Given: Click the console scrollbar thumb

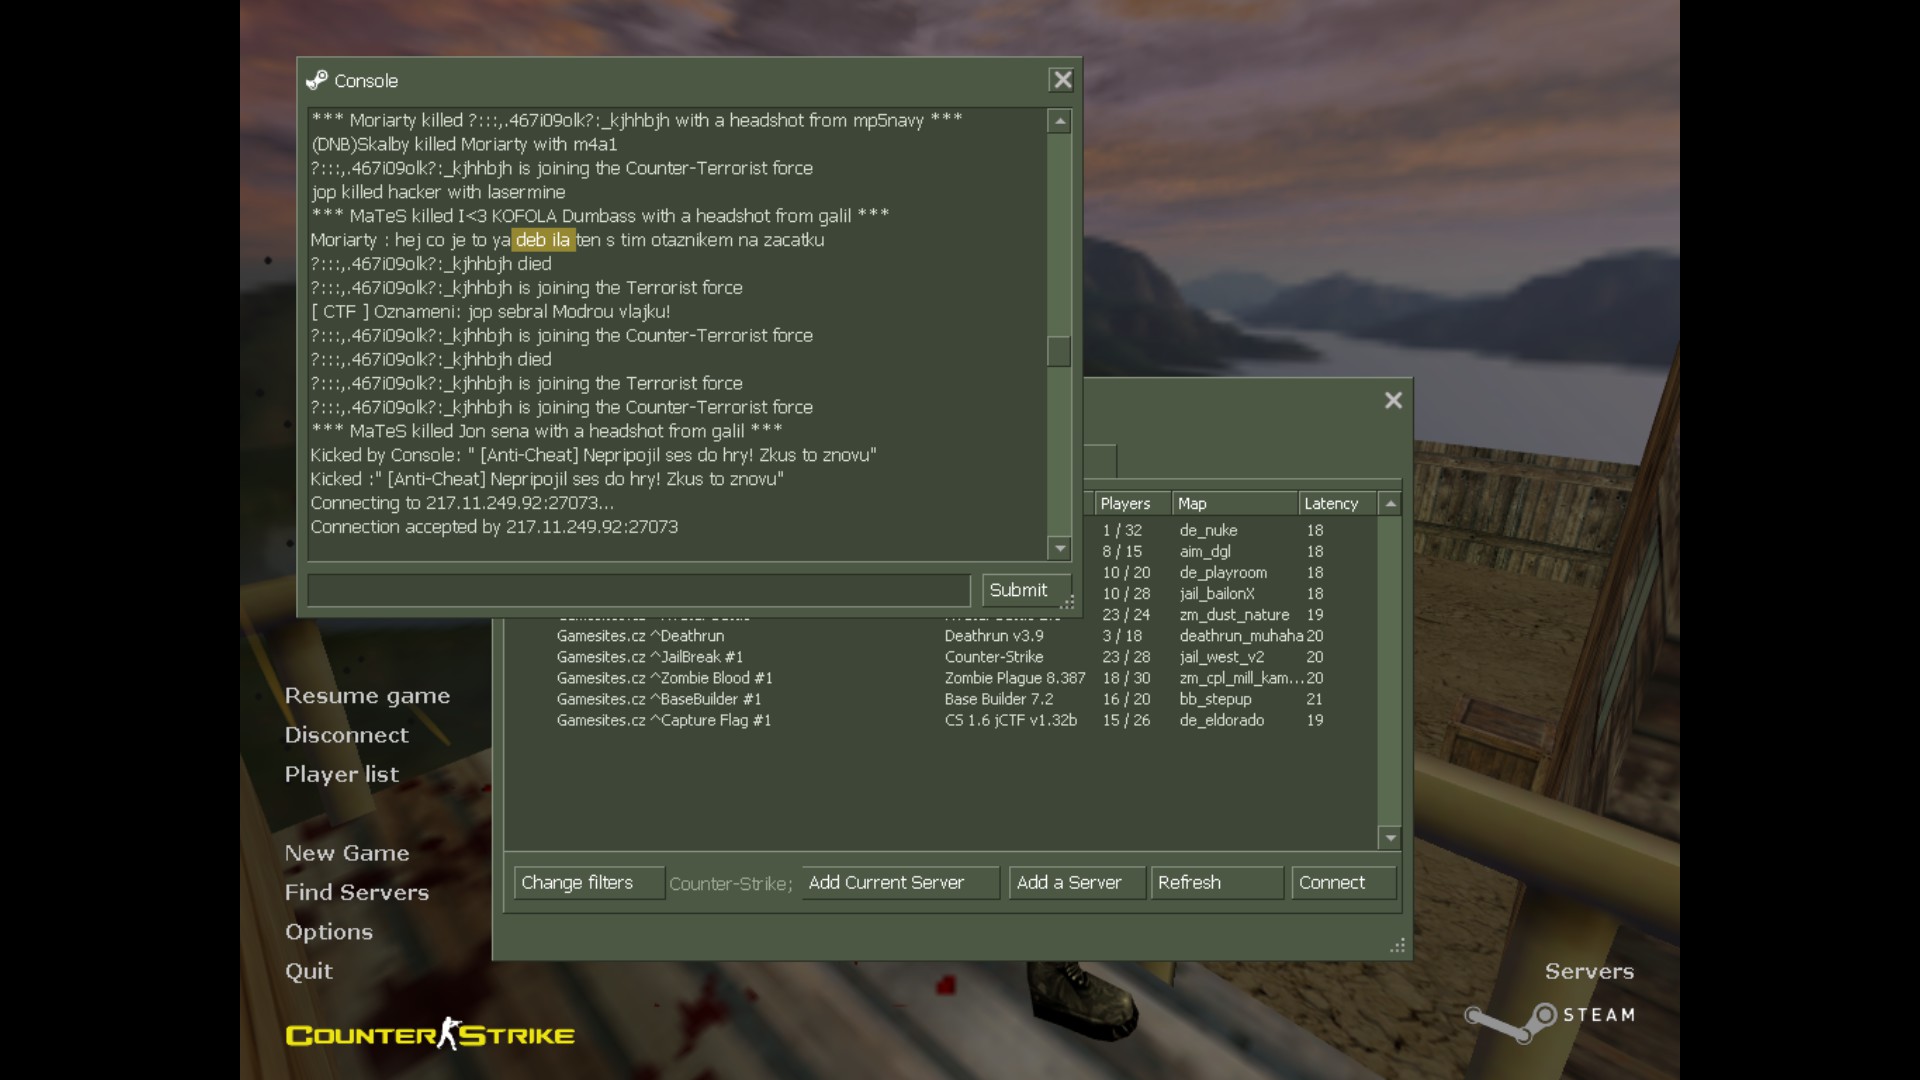Looking at the screenshot, I should tap(1059, 351).
